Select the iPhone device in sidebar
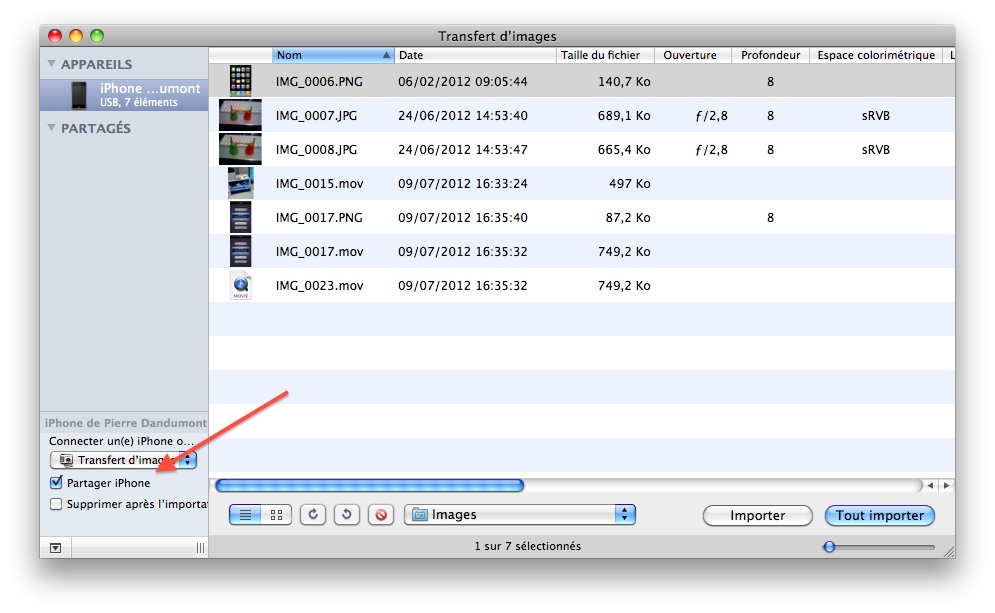The width and height of the screenshot is (995, 613). [125, 95]
